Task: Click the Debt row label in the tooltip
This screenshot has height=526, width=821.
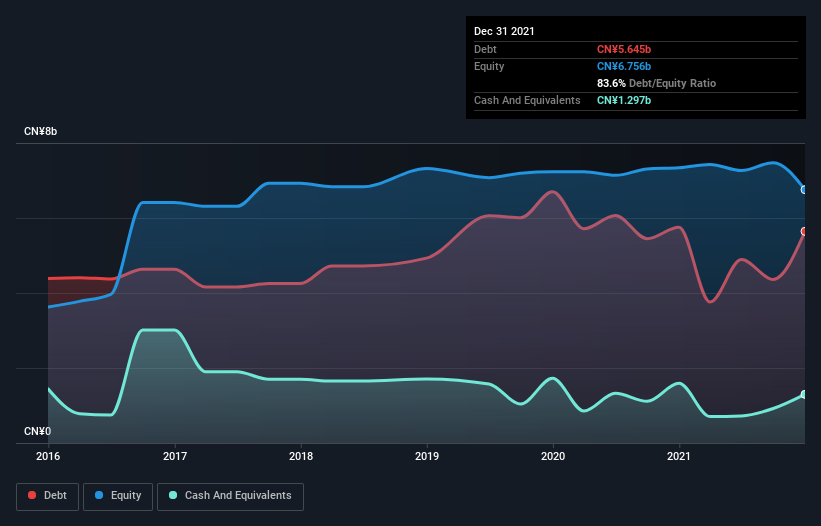Action: [485, 49]
